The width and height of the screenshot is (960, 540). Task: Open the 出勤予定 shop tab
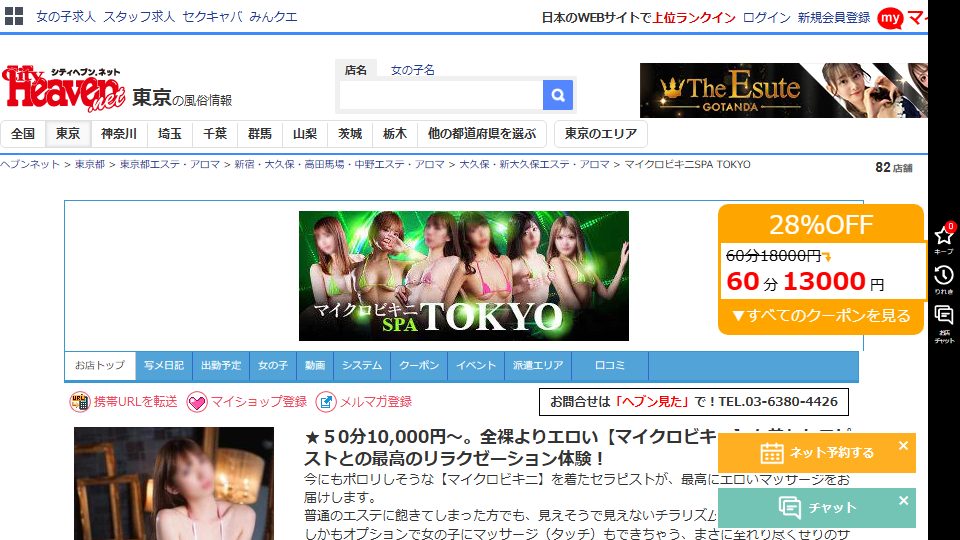221,366
